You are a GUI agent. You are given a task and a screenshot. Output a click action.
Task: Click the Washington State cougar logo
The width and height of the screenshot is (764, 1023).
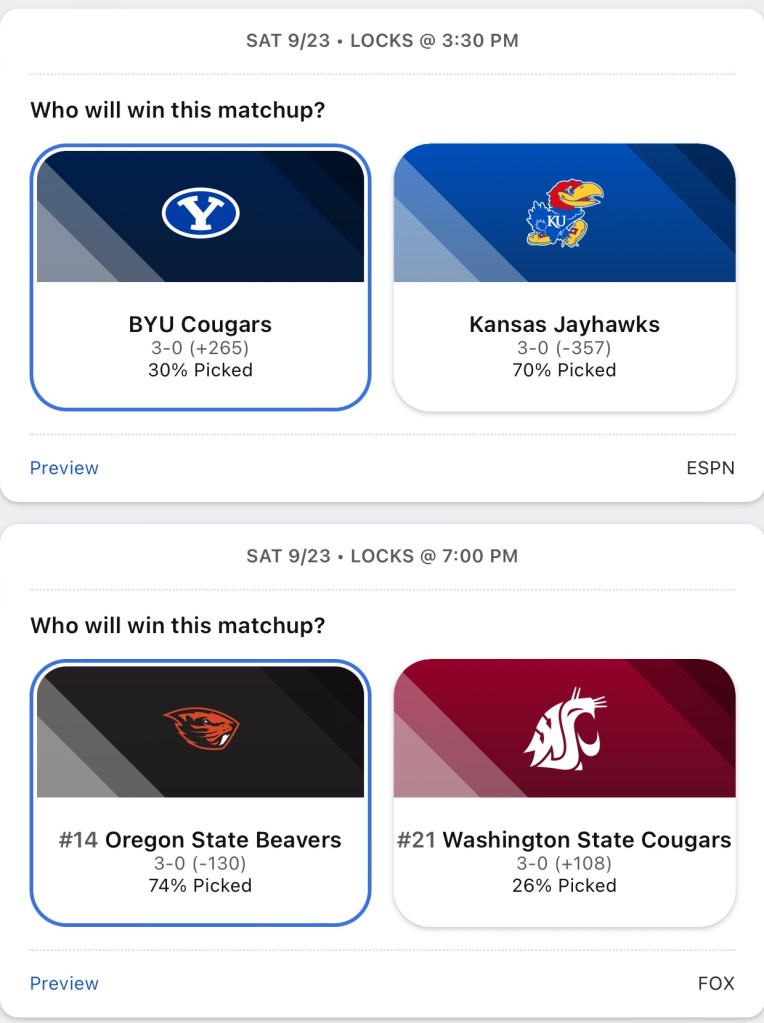tap(565, 728)
